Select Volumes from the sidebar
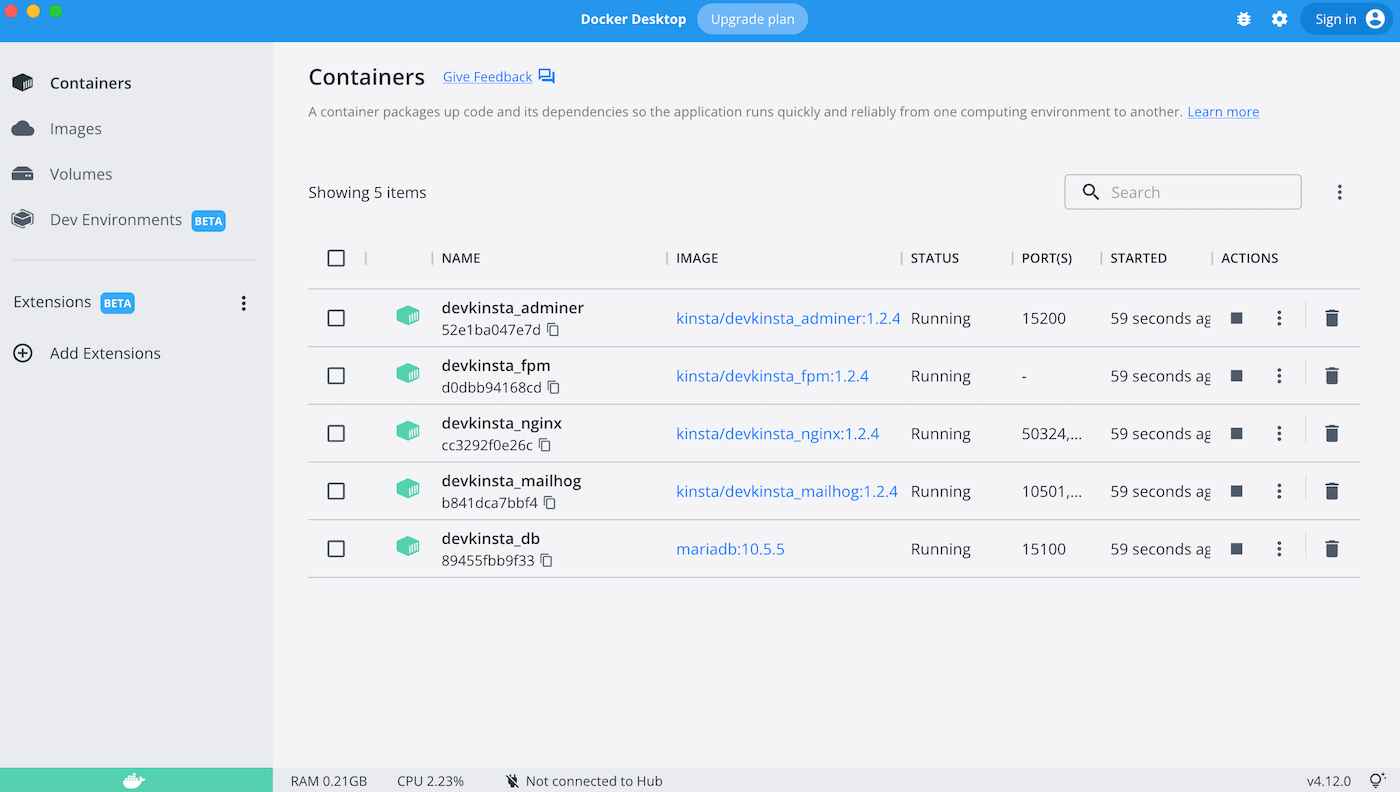The width and height of the screenshot is (1400, 792). (80, 173)
